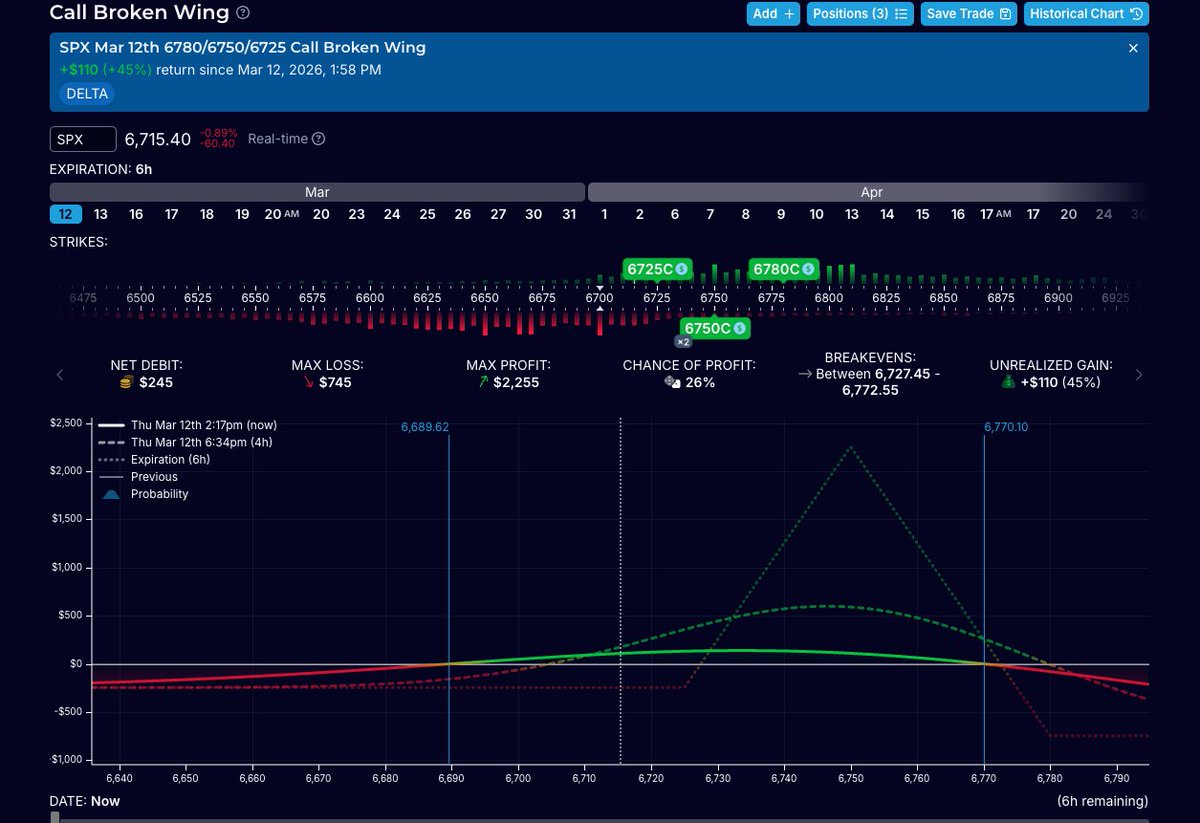Select expiration date 12 in March

pos(64,214)
